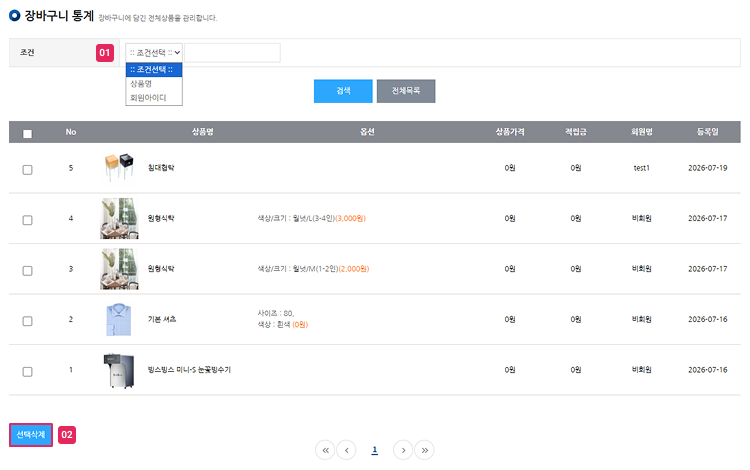The image size is (750, 470).
Task: Check the checkbox for the 빙수기 row
Action: coord(28,372)
